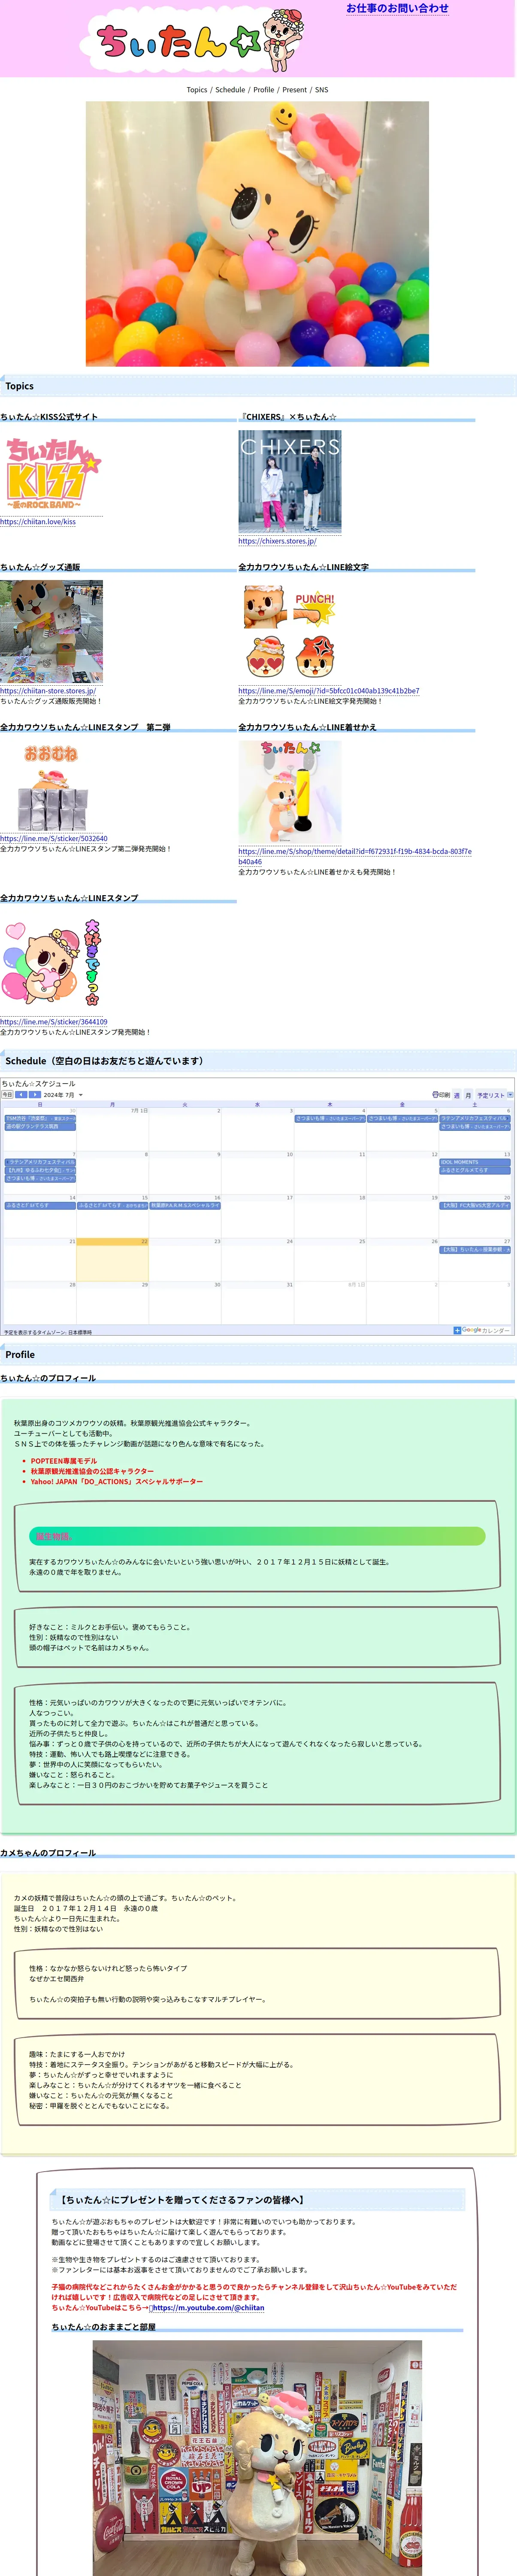Jump to Present in navigation
Viewport: 517px width, 2576px height.
(x=295, y=90)
